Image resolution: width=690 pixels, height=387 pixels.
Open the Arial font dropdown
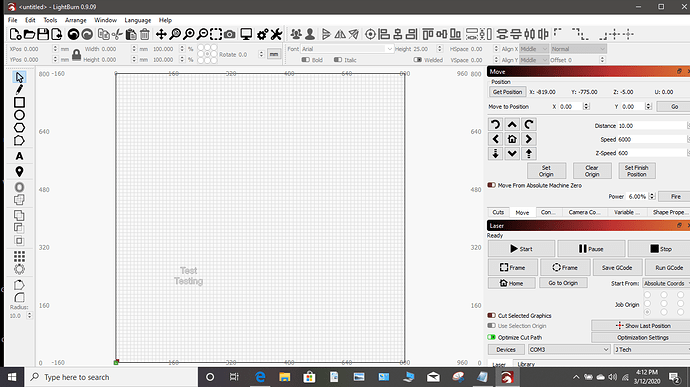(x=347, y=49)
